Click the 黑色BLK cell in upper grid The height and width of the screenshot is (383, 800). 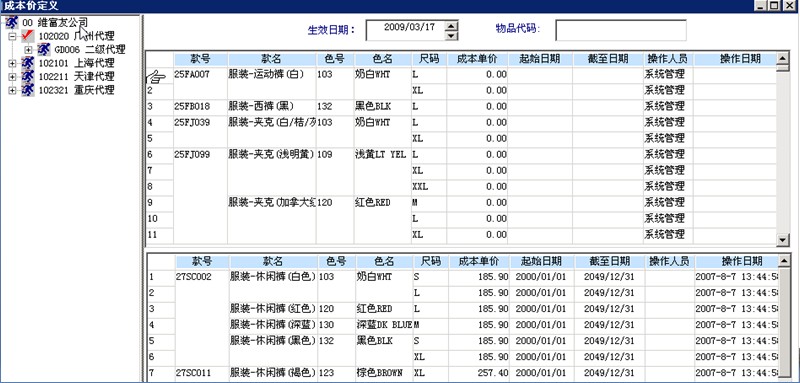coord(382,107)
